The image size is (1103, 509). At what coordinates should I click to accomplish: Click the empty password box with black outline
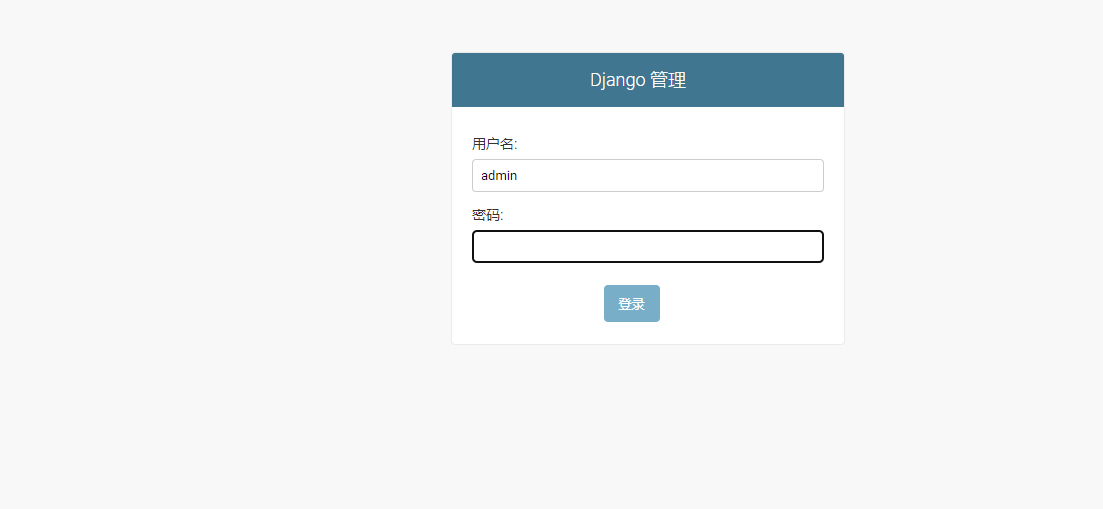[x=648, y=247]
